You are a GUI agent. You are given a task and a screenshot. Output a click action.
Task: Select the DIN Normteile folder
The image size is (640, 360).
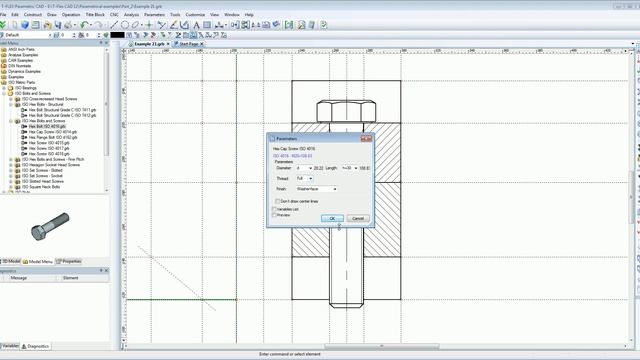[20, 66]
